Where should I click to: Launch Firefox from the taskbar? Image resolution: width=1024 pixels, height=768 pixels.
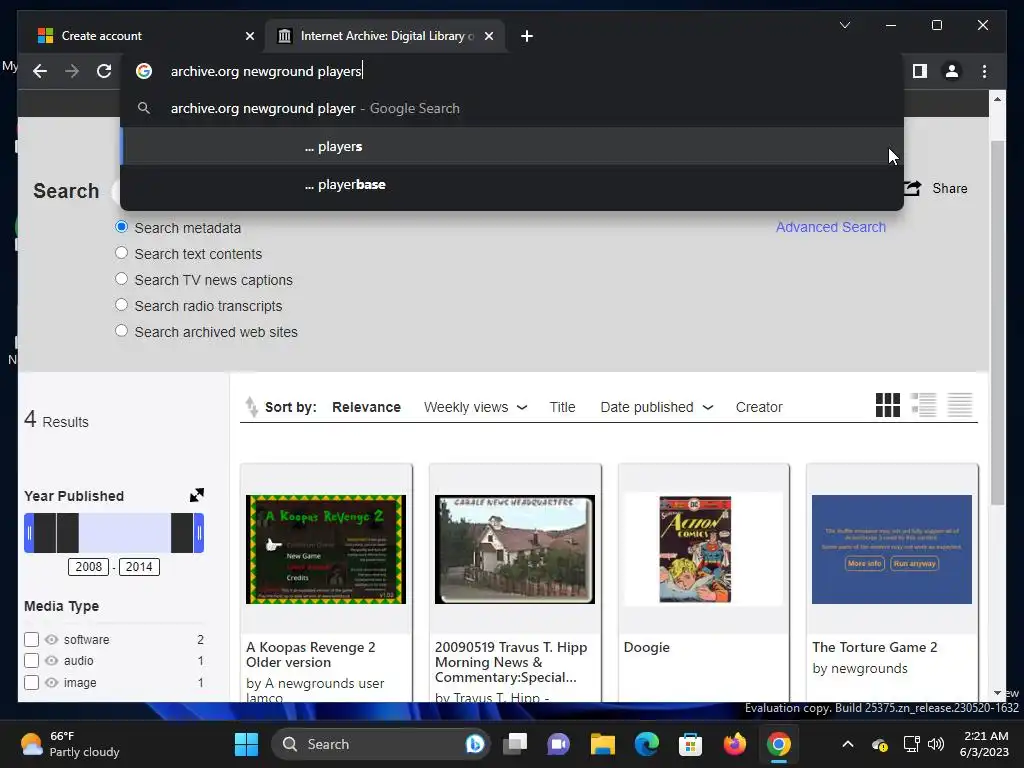(x=735, y=744)
